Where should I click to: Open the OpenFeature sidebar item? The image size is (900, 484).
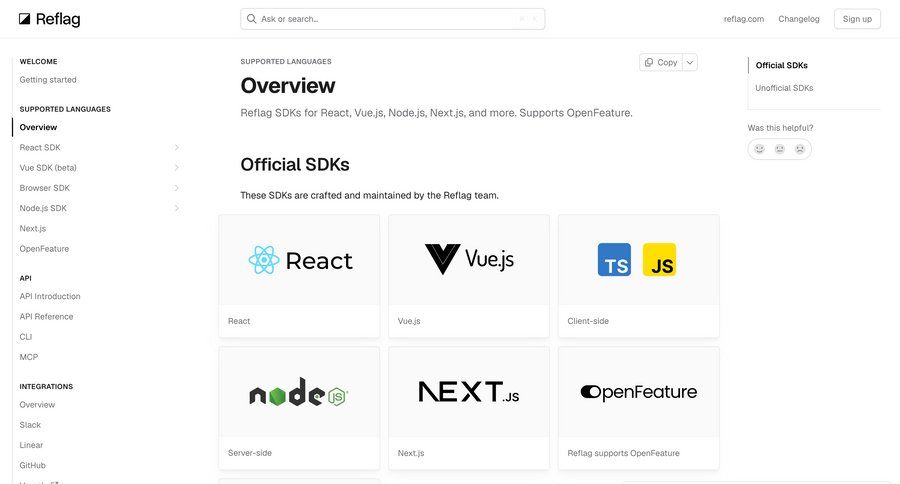pos(44,249)
